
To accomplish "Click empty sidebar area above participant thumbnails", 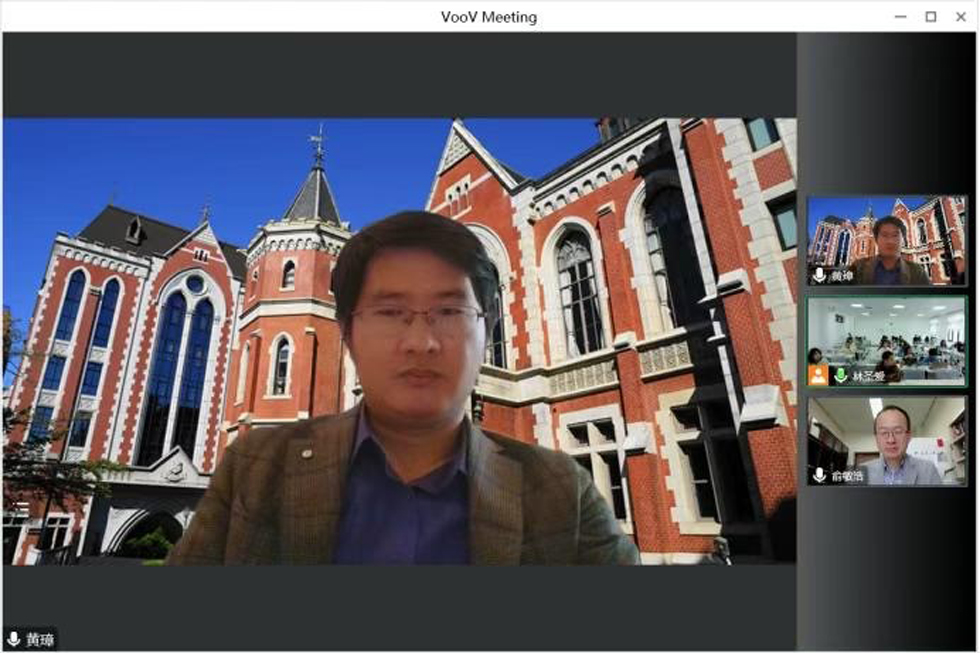I will click(887, 110).
